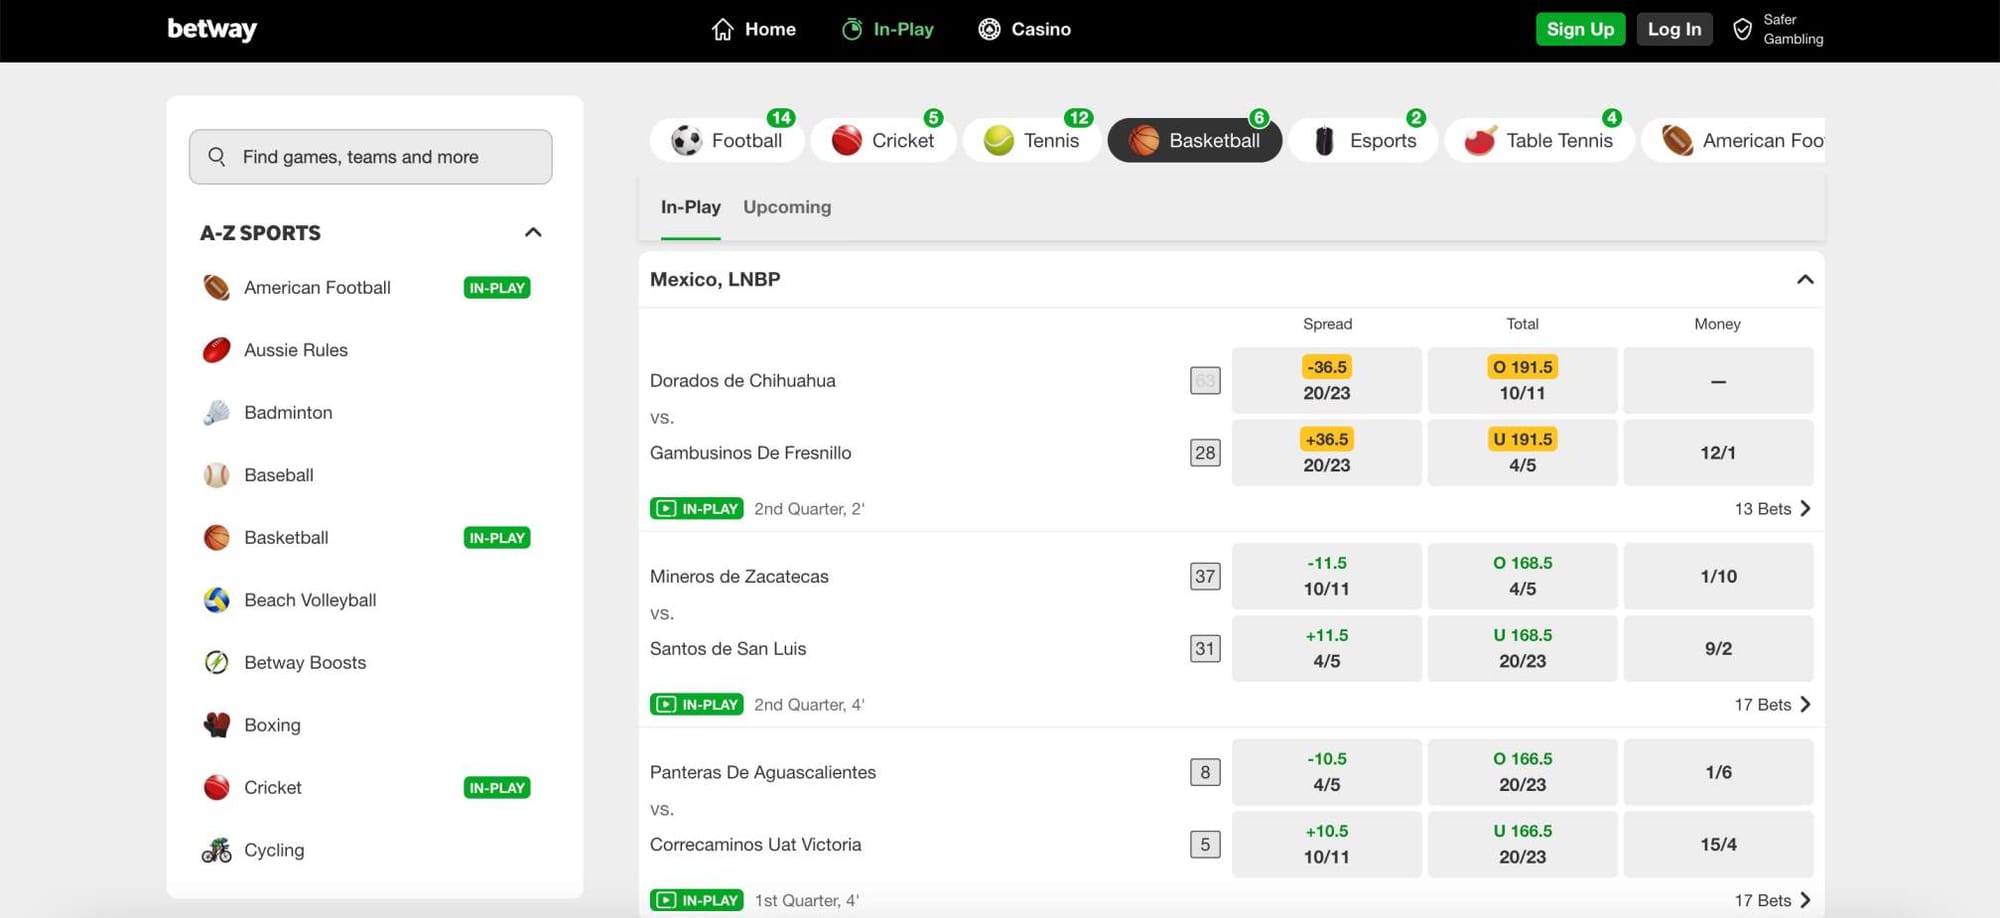Open the Safer Gambling shield icon

click(x=1742, y=29)
